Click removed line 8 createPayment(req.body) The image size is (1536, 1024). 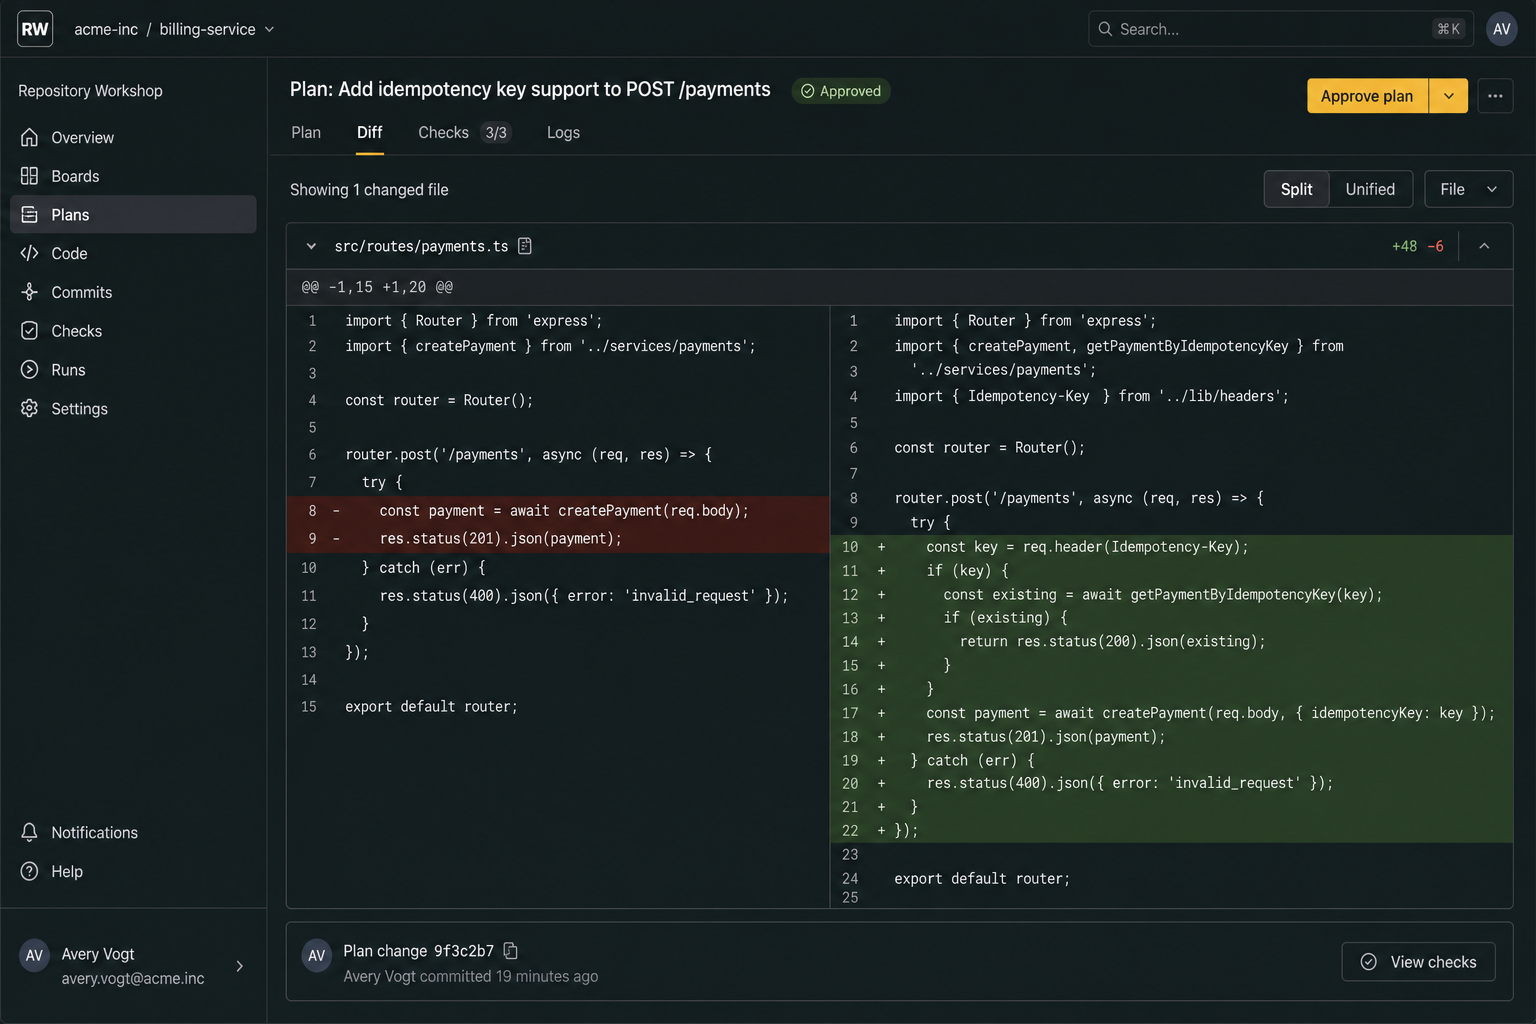pos(558,510)
